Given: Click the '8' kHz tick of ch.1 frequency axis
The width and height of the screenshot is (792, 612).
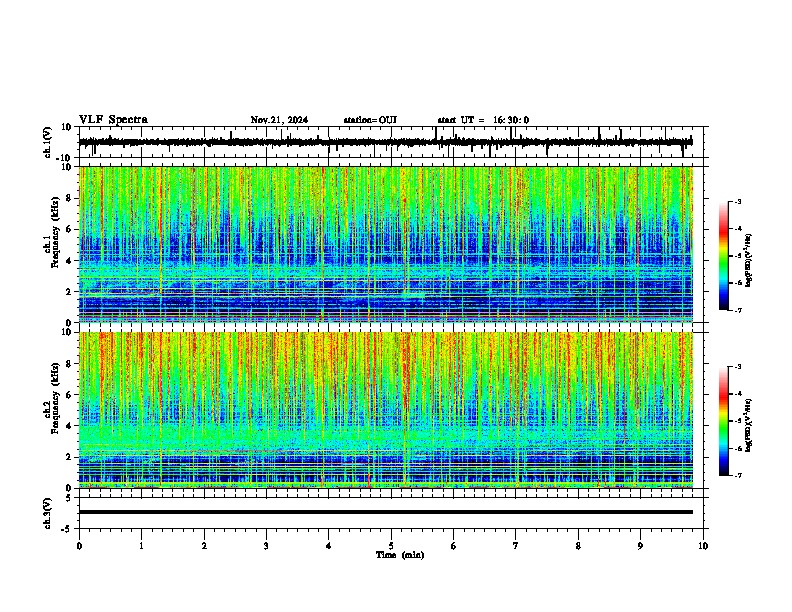Looking at the screenshot, I should tap(69, 198).
